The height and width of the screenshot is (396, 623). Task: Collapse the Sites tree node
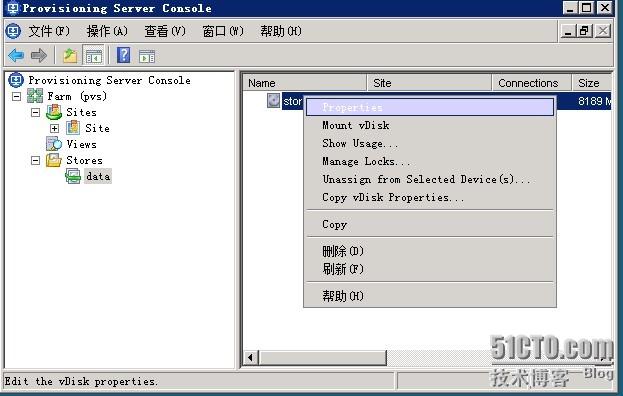(x=35, y=112)
